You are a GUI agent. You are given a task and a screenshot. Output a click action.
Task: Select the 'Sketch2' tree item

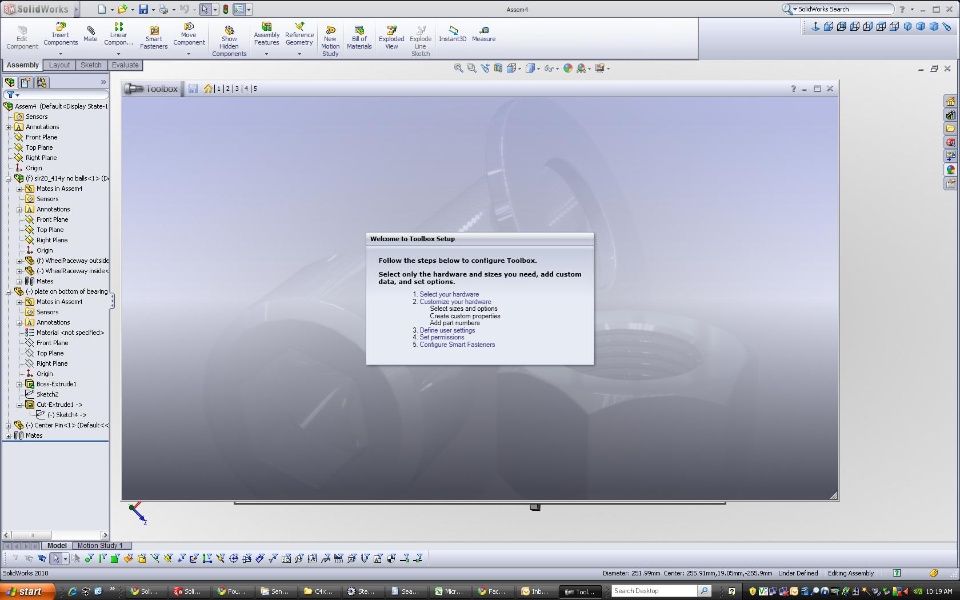click(47, 394)
